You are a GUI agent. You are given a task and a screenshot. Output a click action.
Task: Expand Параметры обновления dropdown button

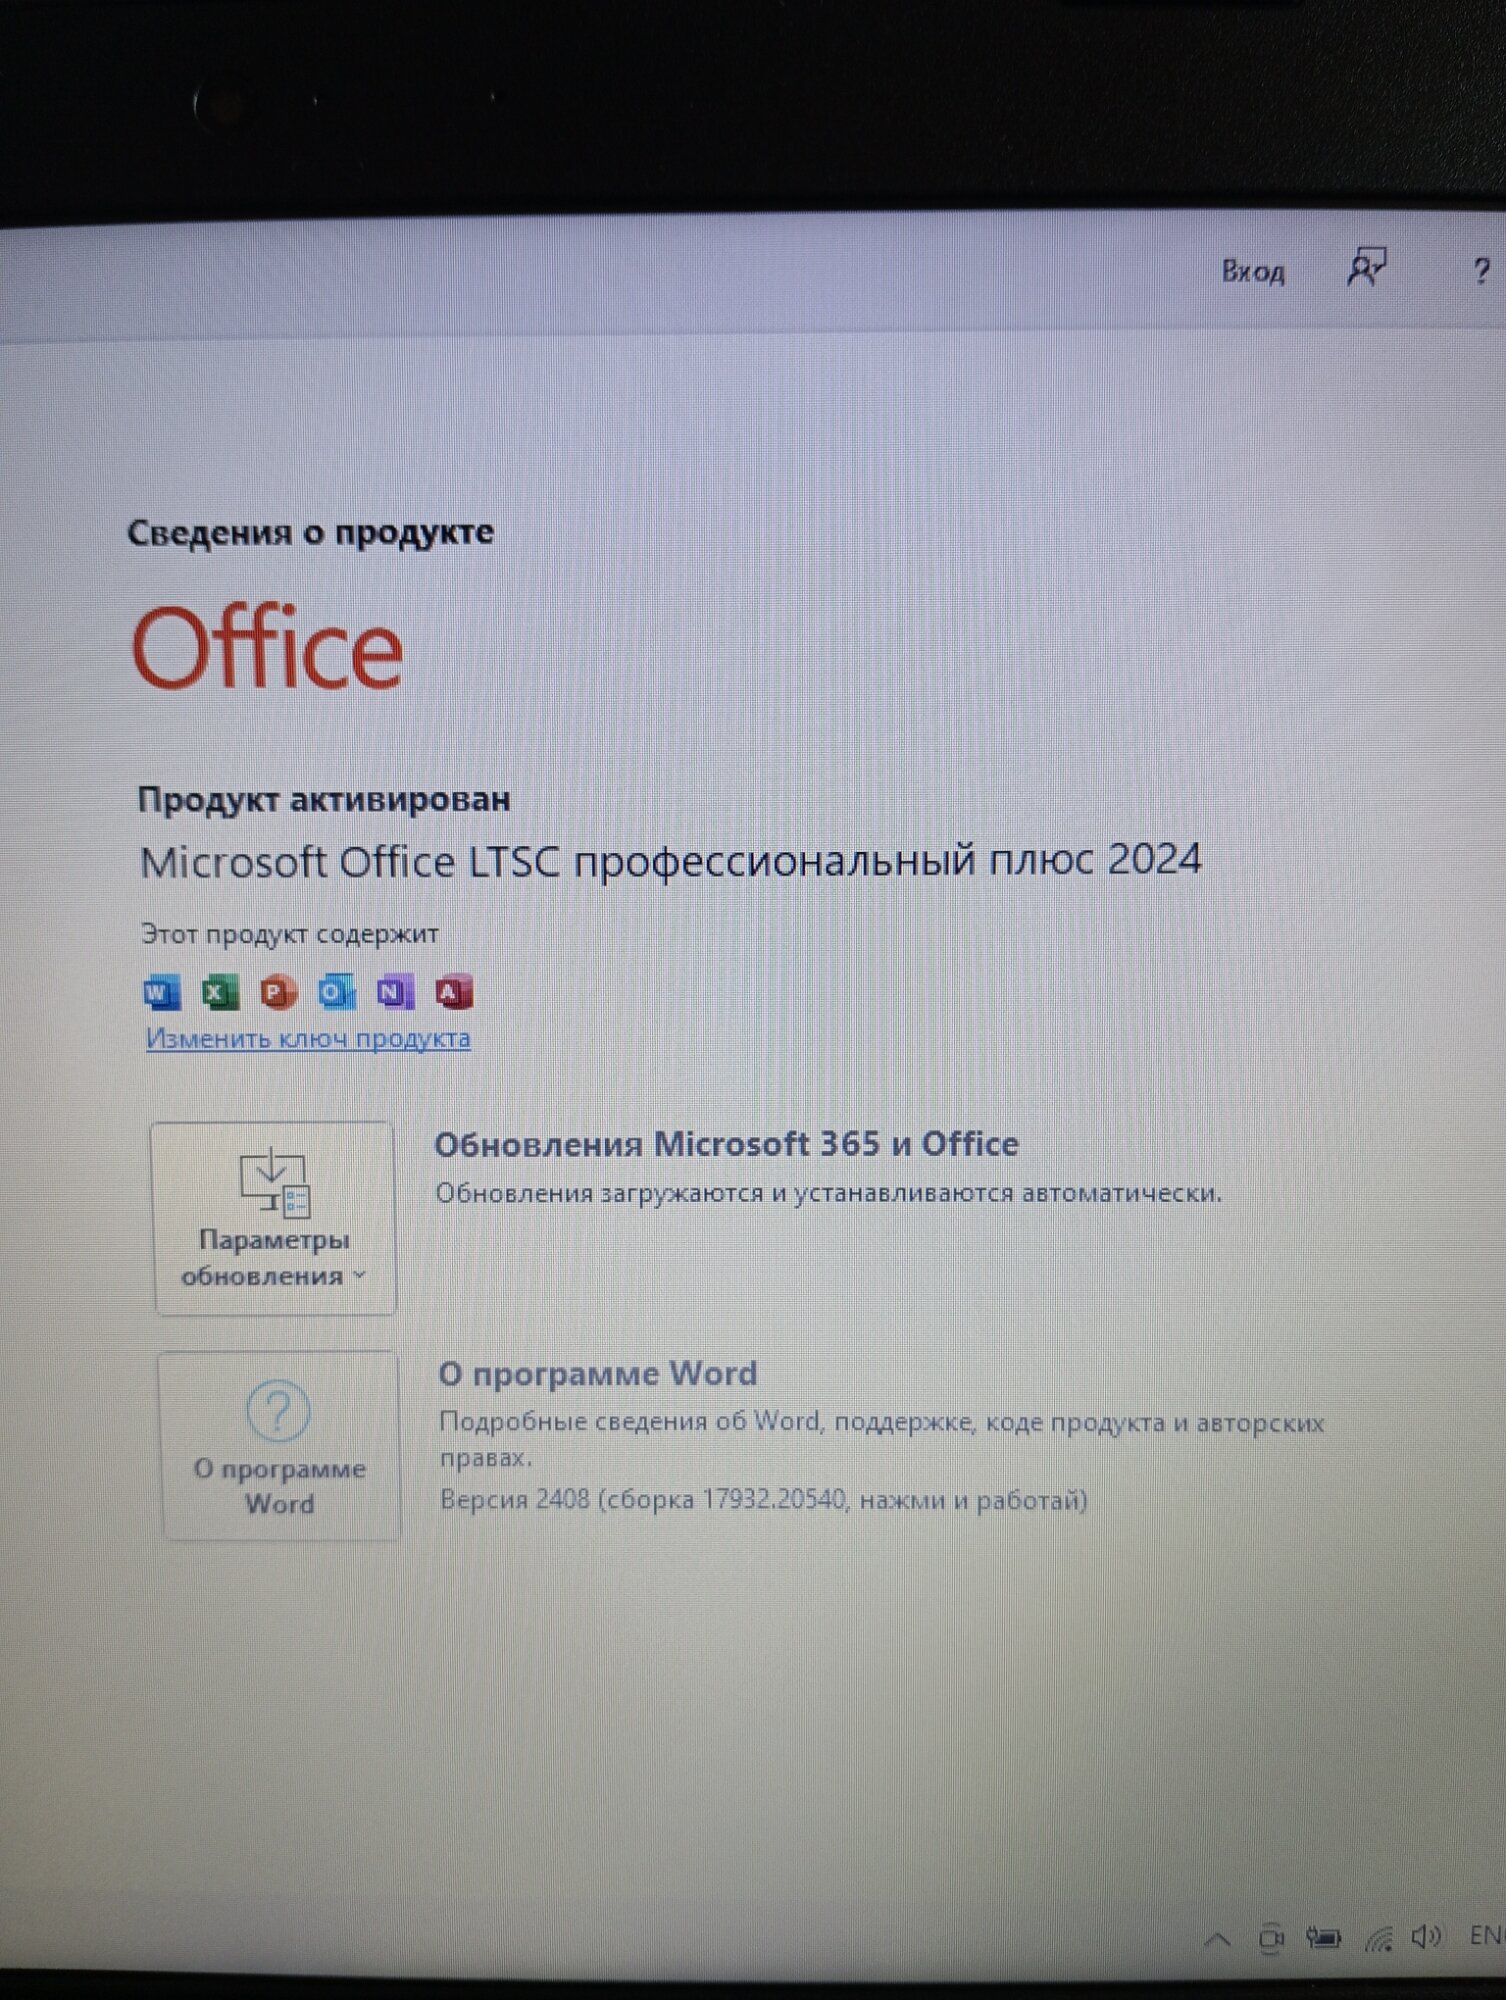coord(274,1218)
